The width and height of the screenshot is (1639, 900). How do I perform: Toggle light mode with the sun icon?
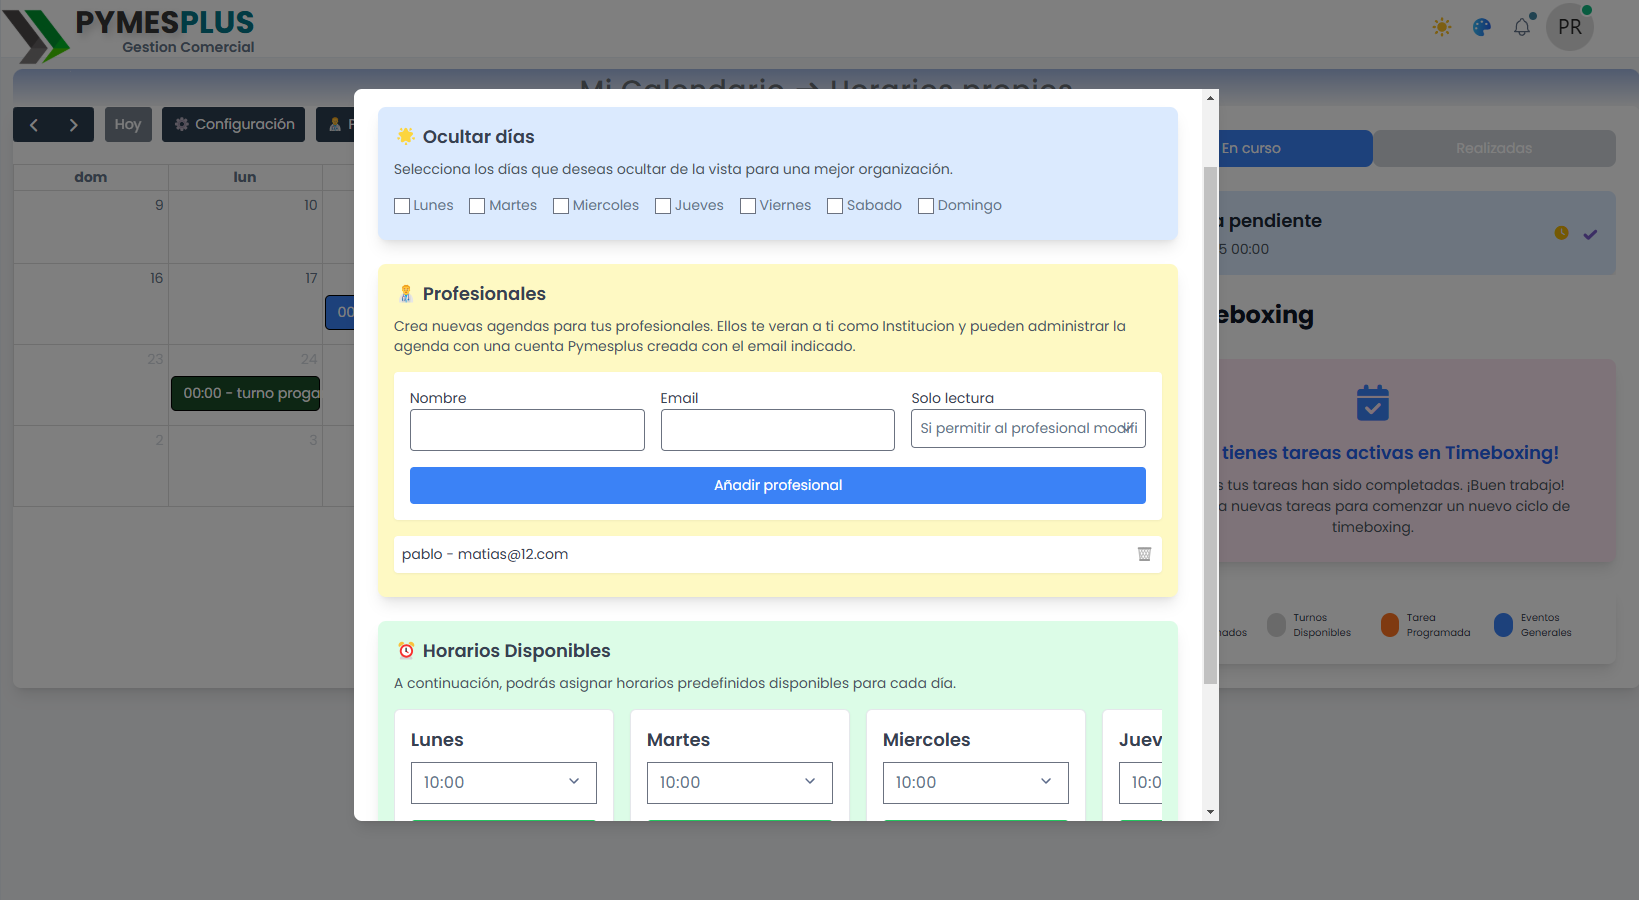click(x=1442, y=27)
